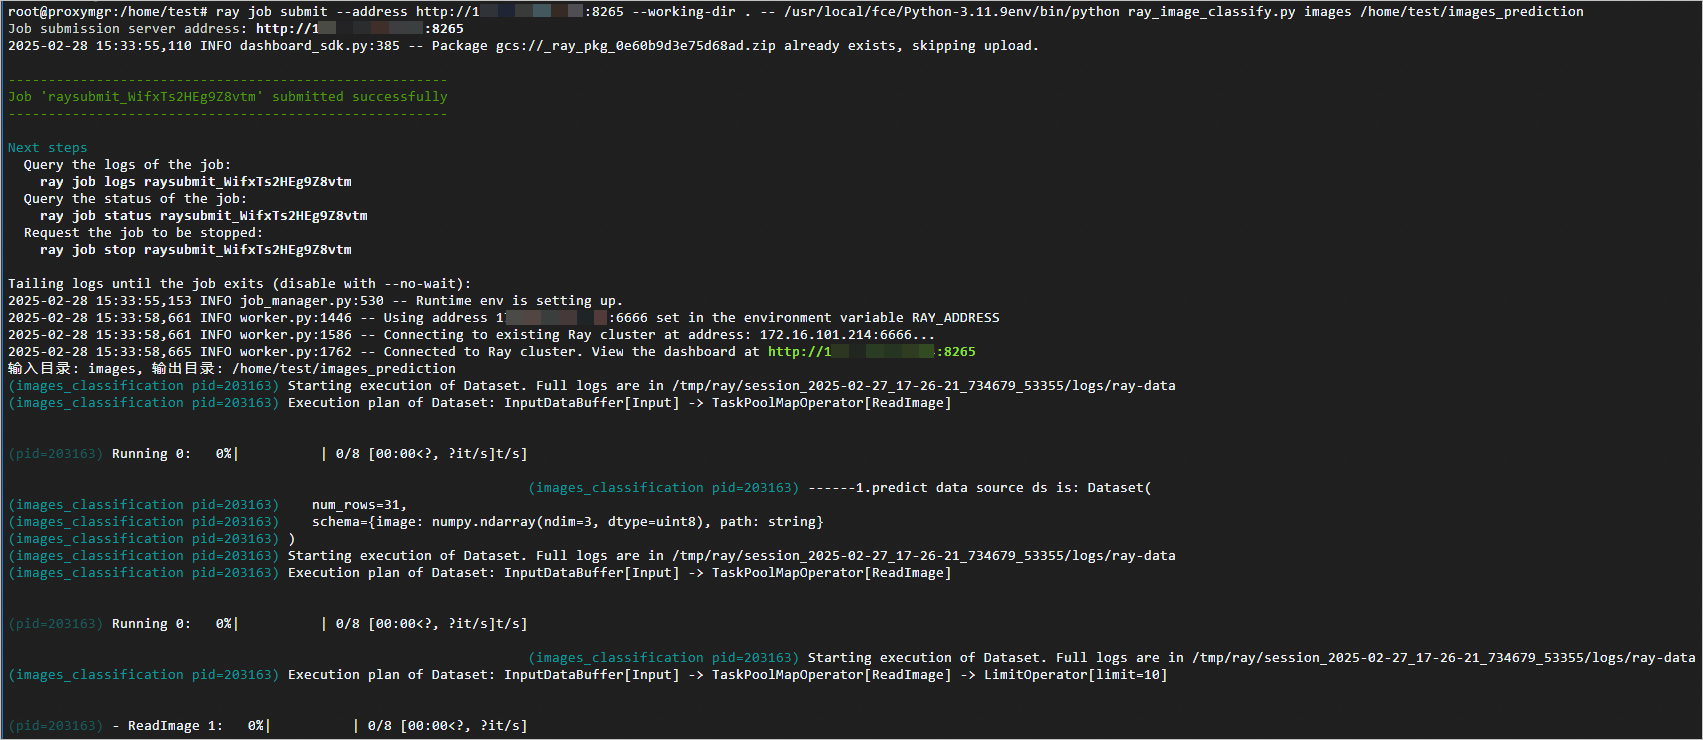
Task: Click the gcs package zip name text
Action: coord(636,46)
